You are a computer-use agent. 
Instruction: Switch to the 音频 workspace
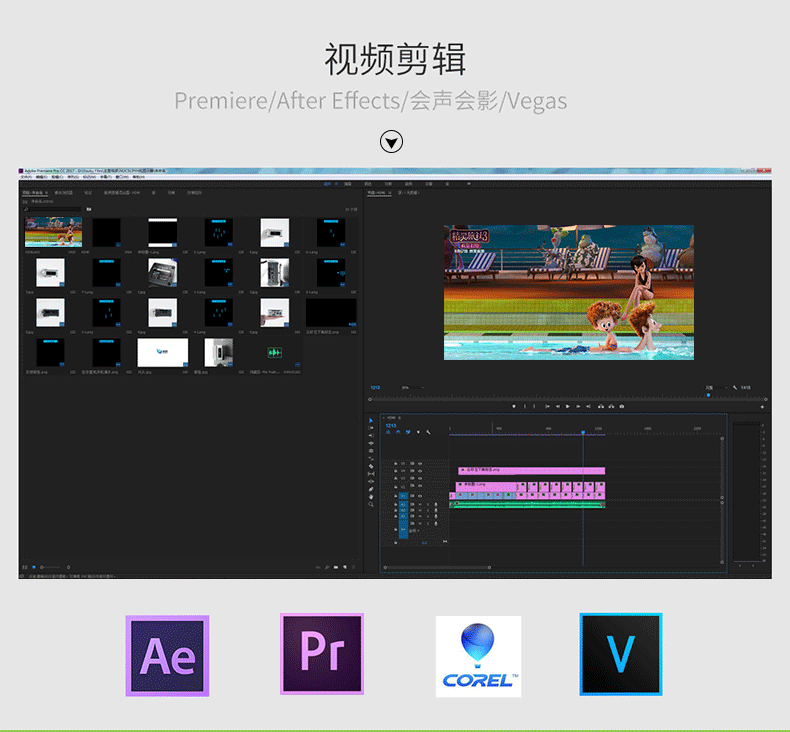tap(409, 184)
